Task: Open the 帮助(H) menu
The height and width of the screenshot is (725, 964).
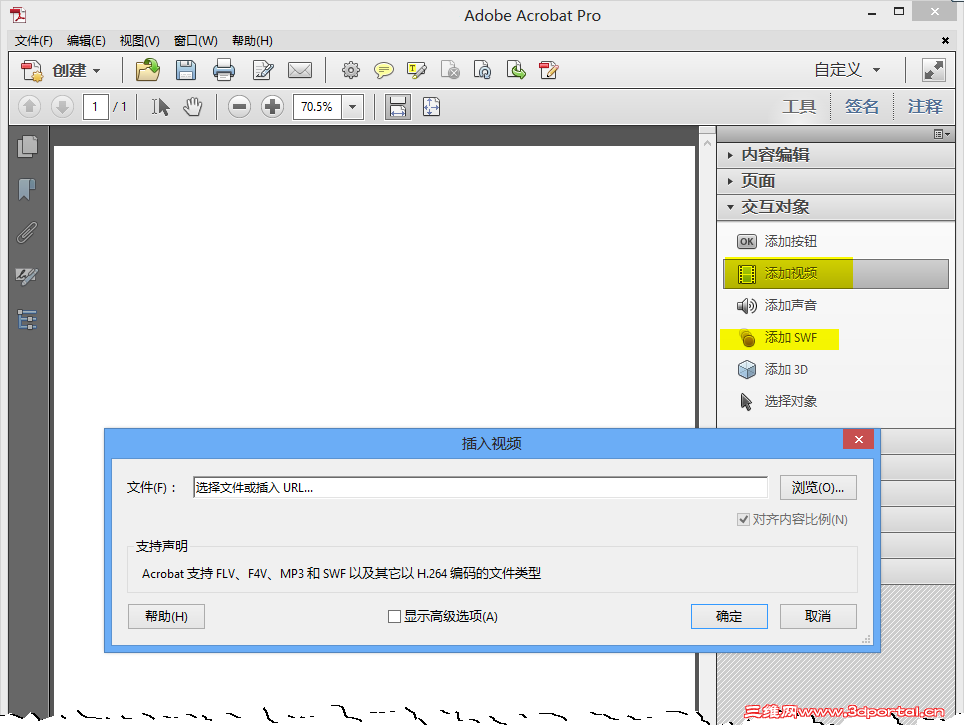Action: tap(252, 41)
